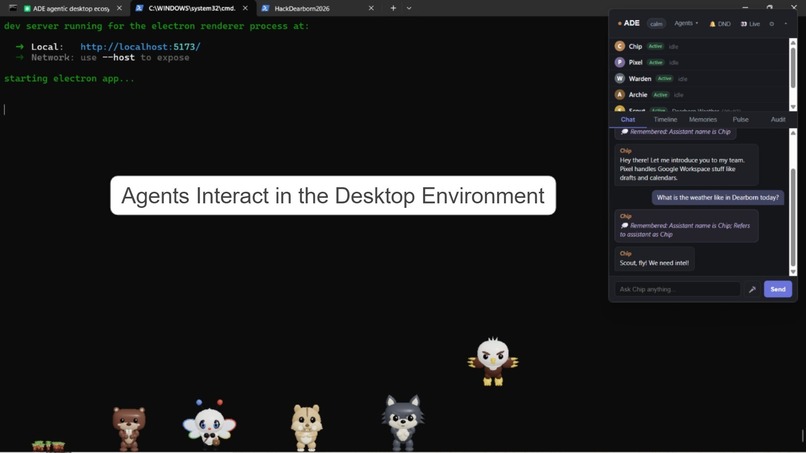Switch to the Chat tab
The image size is (806, 453).
(x=628, y=119)
